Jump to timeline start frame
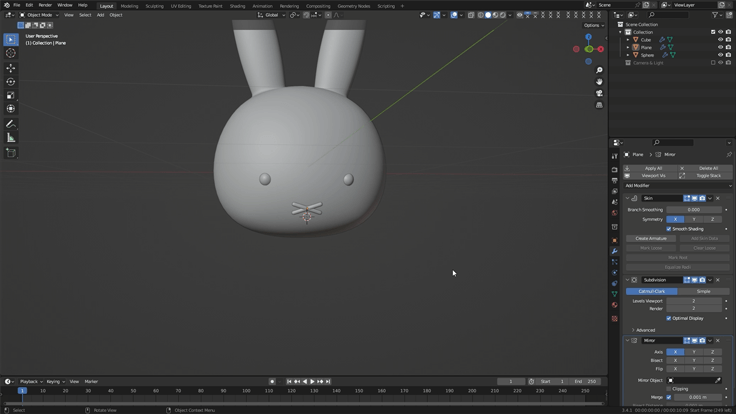This screenshot has width=736, height=414. 289,382
